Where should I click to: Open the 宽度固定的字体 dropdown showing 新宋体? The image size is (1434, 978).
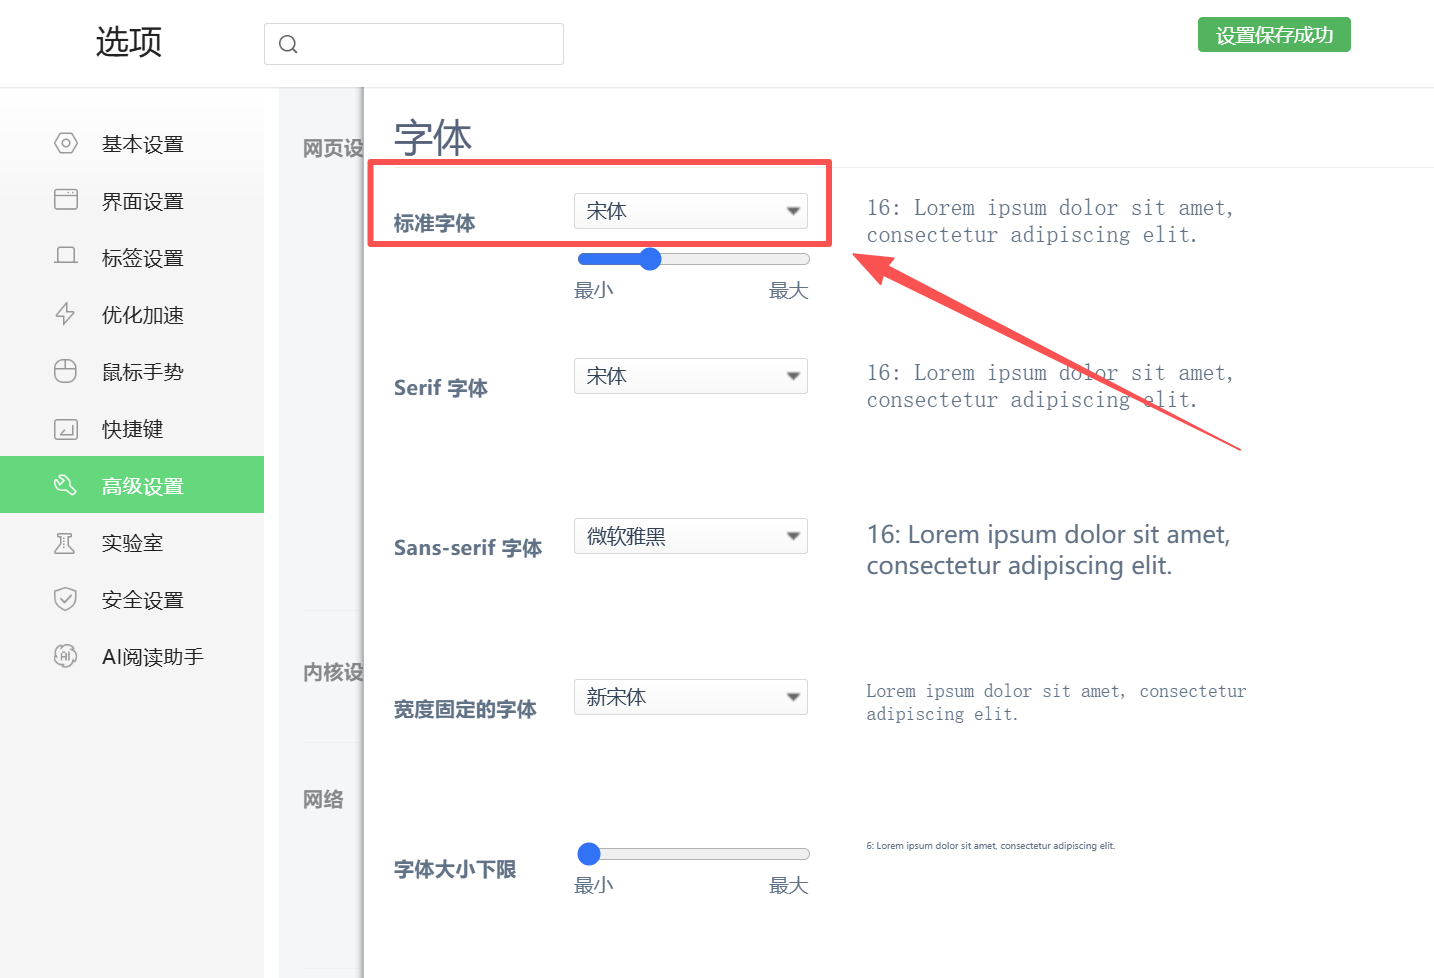(x=690, y=697)
